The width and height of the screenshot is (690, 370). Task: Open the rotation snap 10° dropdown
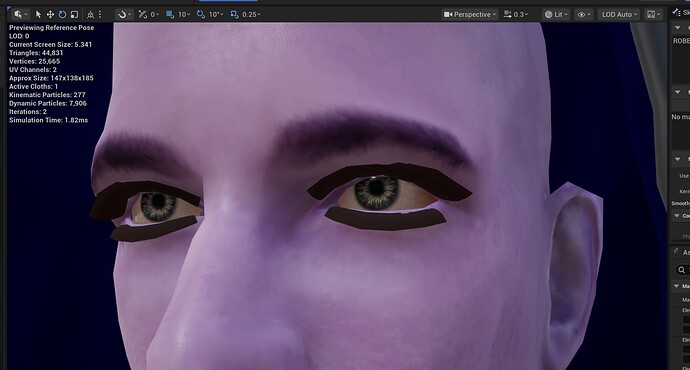pos(216,15)
